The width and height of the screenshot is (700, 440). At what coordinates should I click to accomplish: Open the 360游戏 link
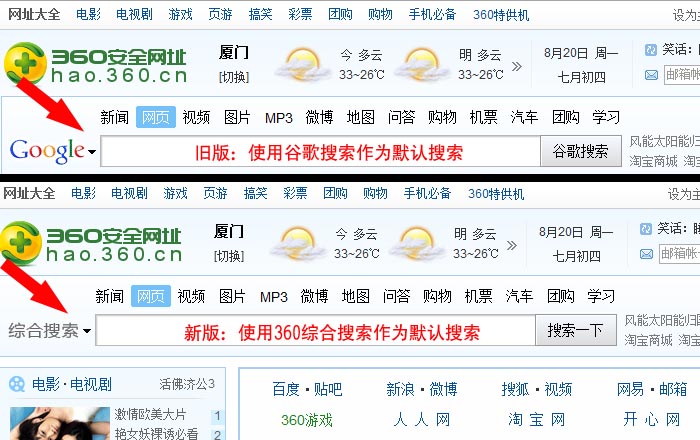307,420
